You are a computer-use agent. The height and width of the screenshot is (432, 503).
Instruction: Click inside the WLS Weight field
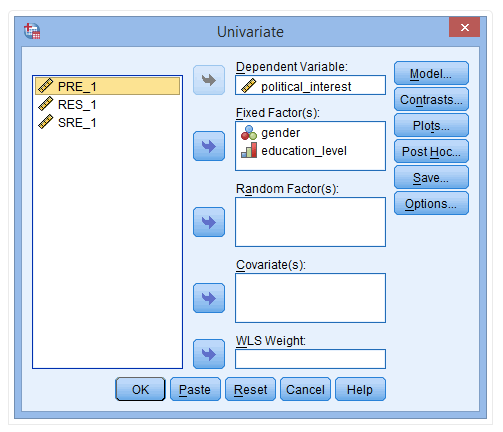tap(310, 359)
